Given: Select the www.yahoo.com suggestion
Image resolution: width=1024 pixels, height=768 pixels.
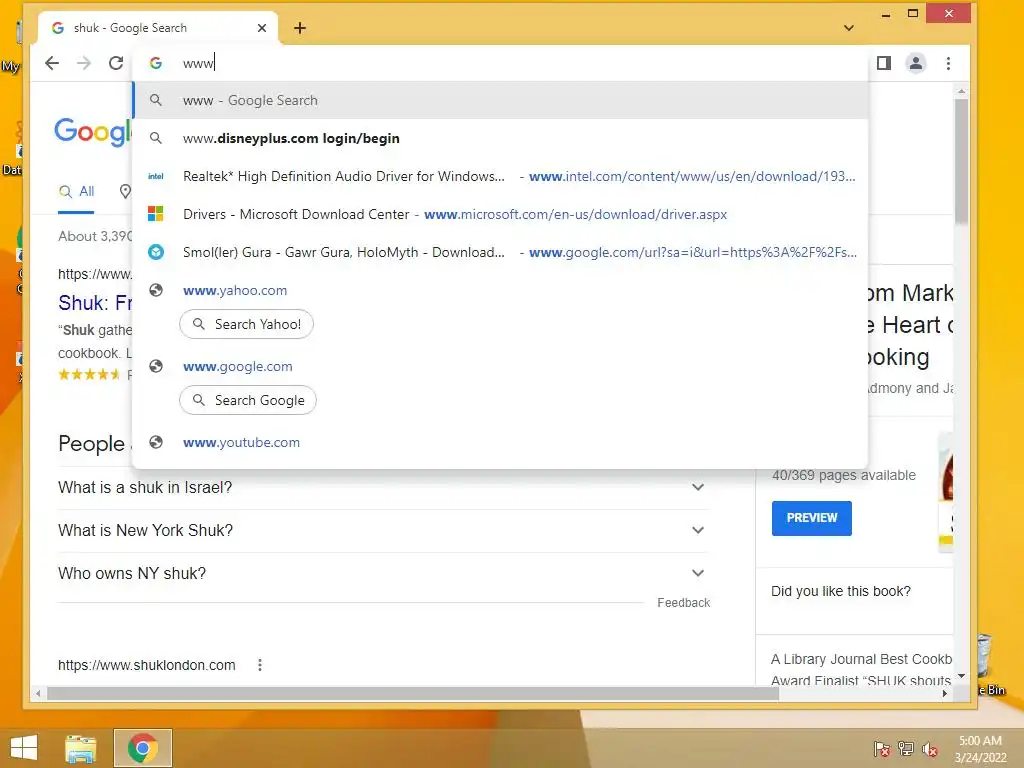Looking at the screenshot, I should (500, 290).
